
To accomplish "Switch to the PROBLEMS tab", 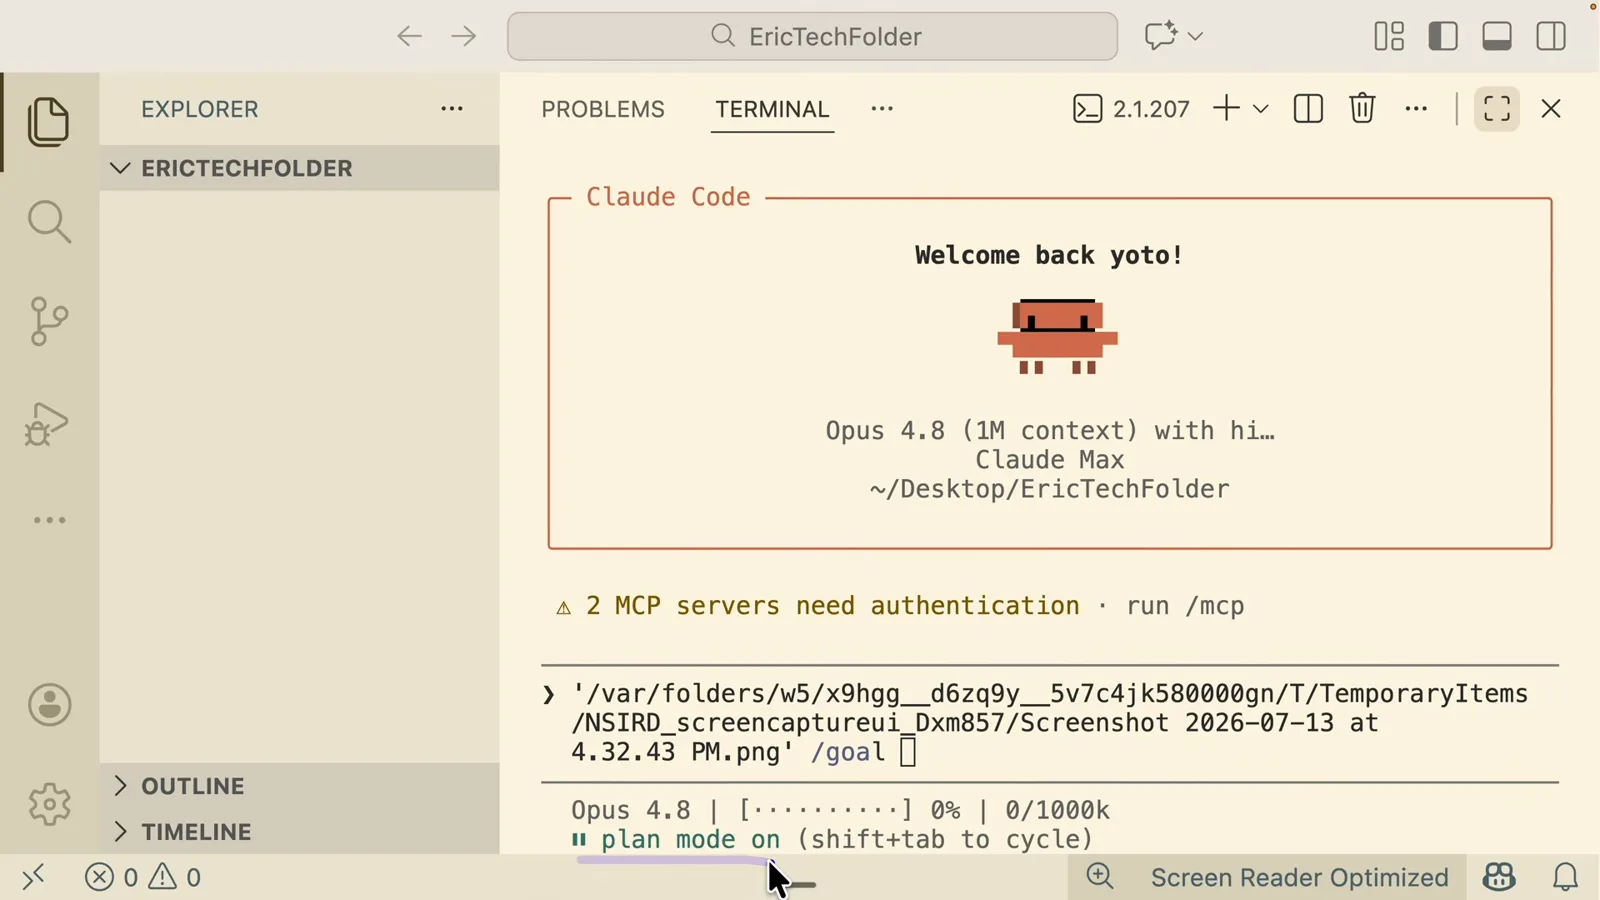I will coord(603,109).
